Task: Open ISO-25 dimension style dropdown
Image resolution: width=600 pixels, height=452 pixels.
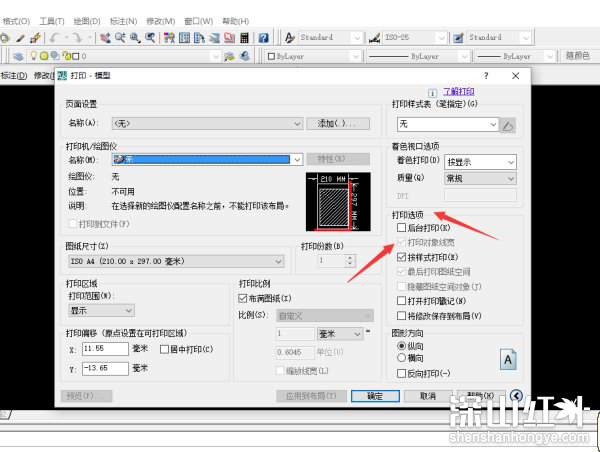Action: (x=414, y=38)
